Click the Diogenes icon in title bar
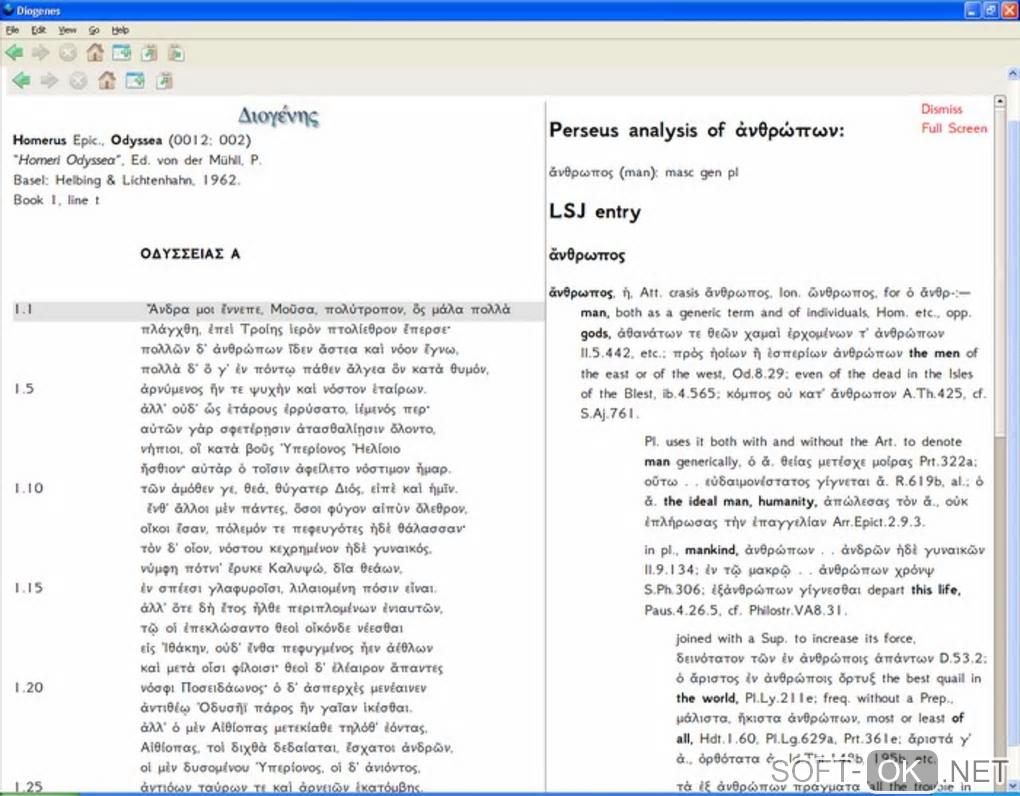Screen dimensions: 1020x796 [8, 10]
